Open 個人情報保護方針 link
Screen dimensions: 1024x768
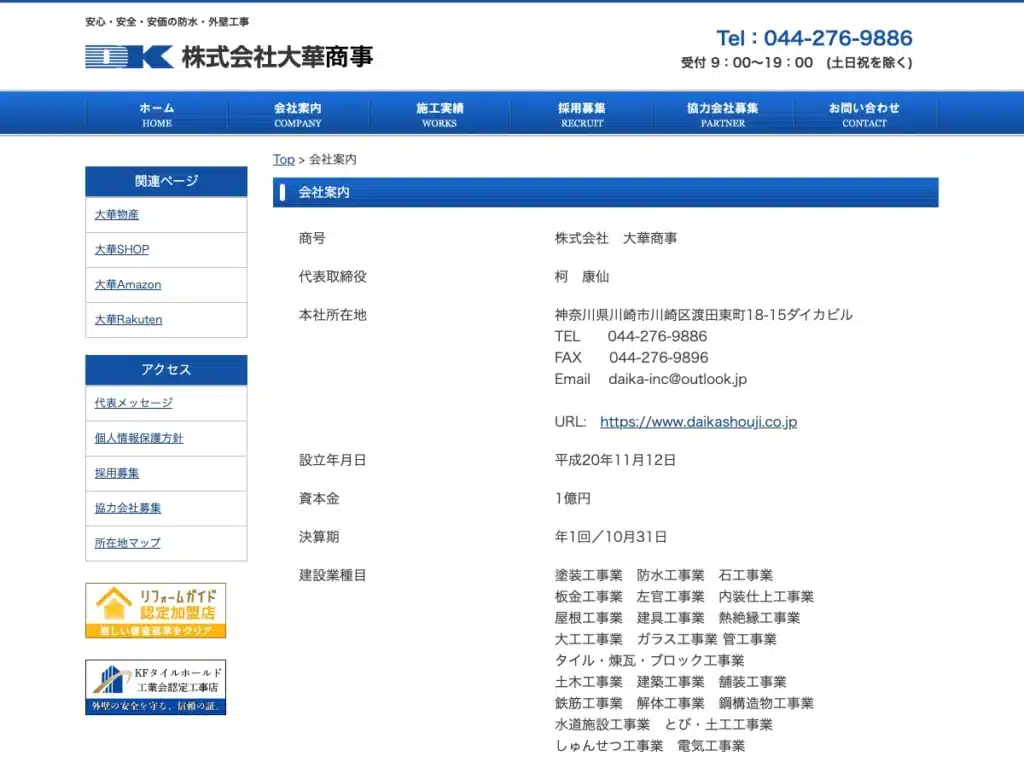click(x=139, y=438)
